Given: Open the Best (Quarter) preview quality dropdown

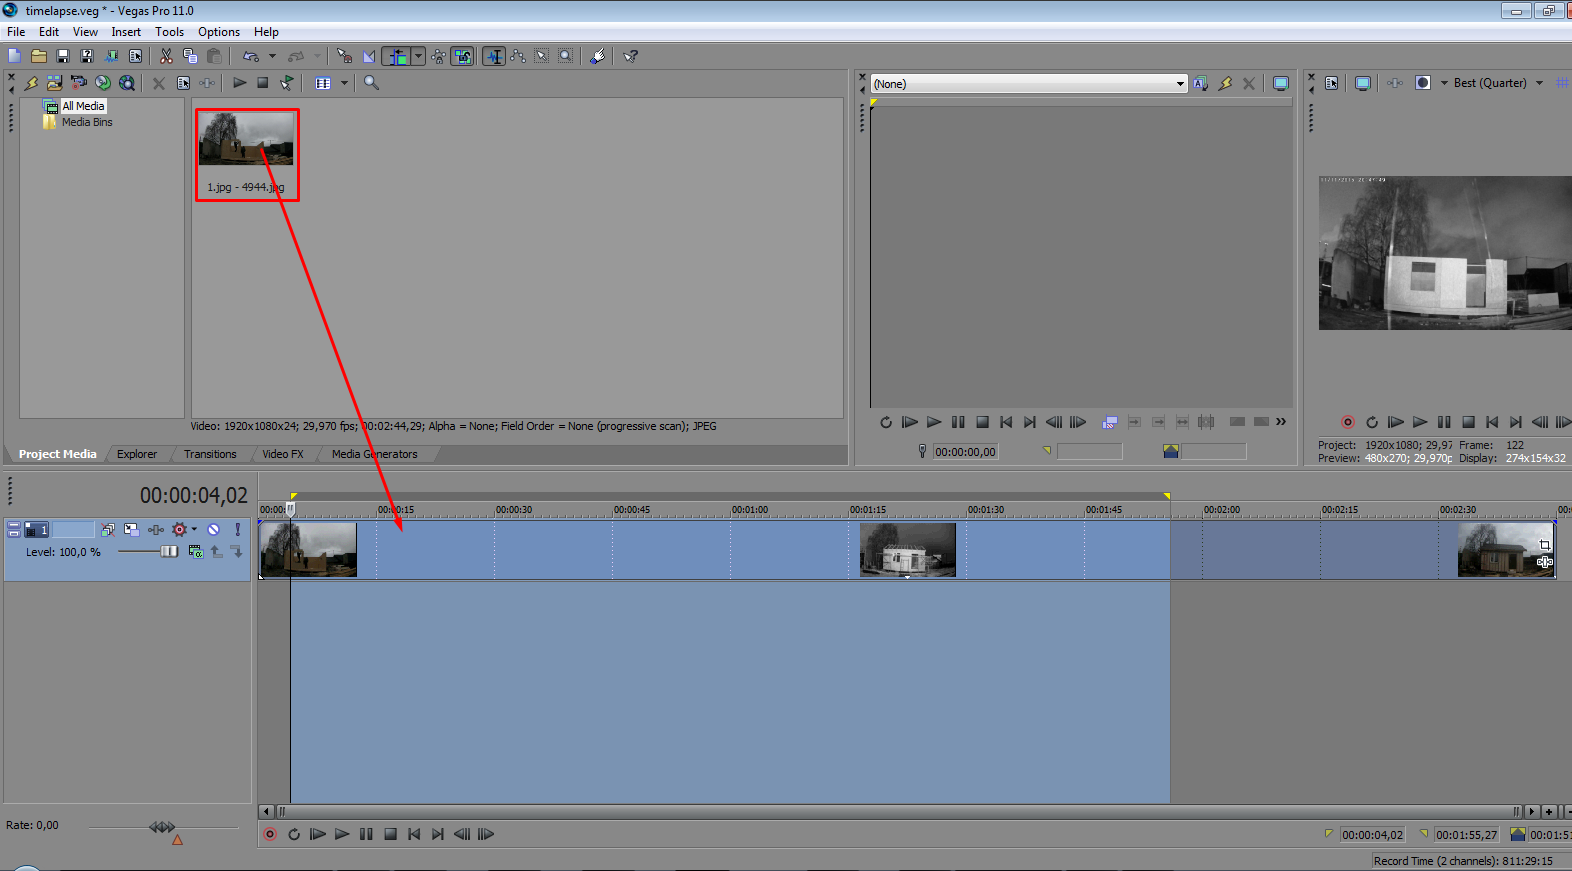Looking at the screenshot, I should click(x=1539, y=83).
